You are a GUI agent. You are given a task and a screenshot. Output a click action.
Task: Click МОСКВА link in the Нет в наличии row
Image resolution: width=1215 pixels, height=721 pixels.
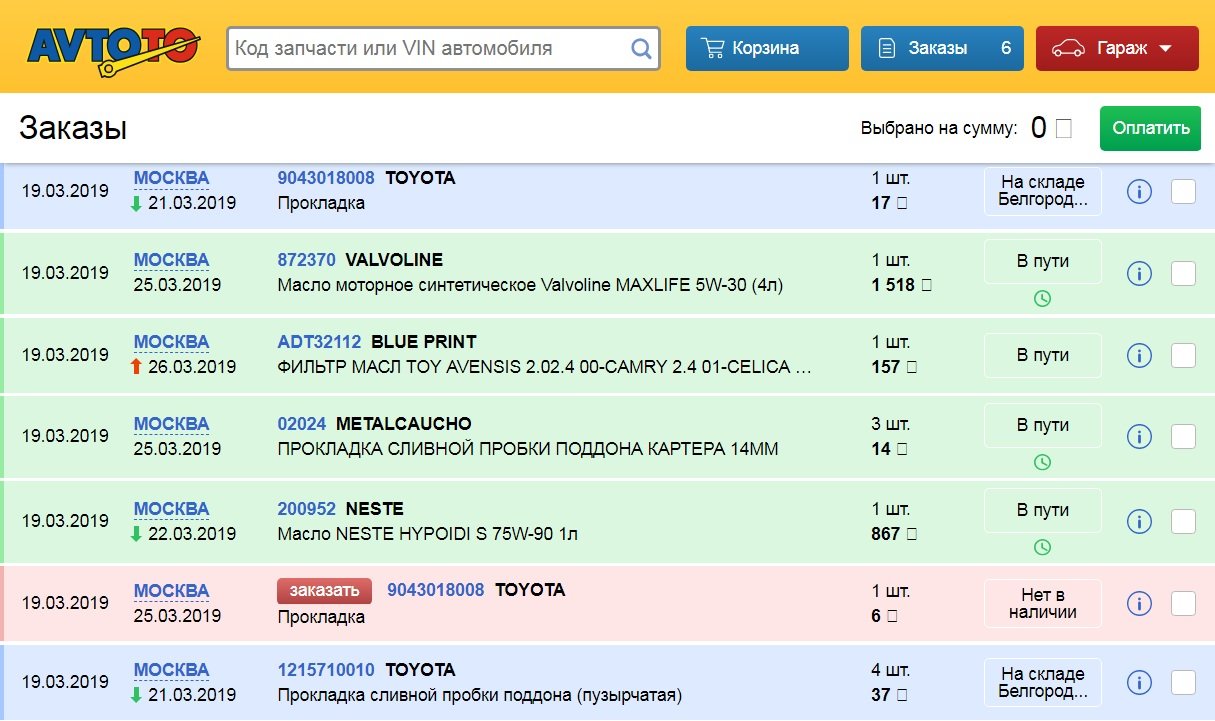[x=172, y=591]
